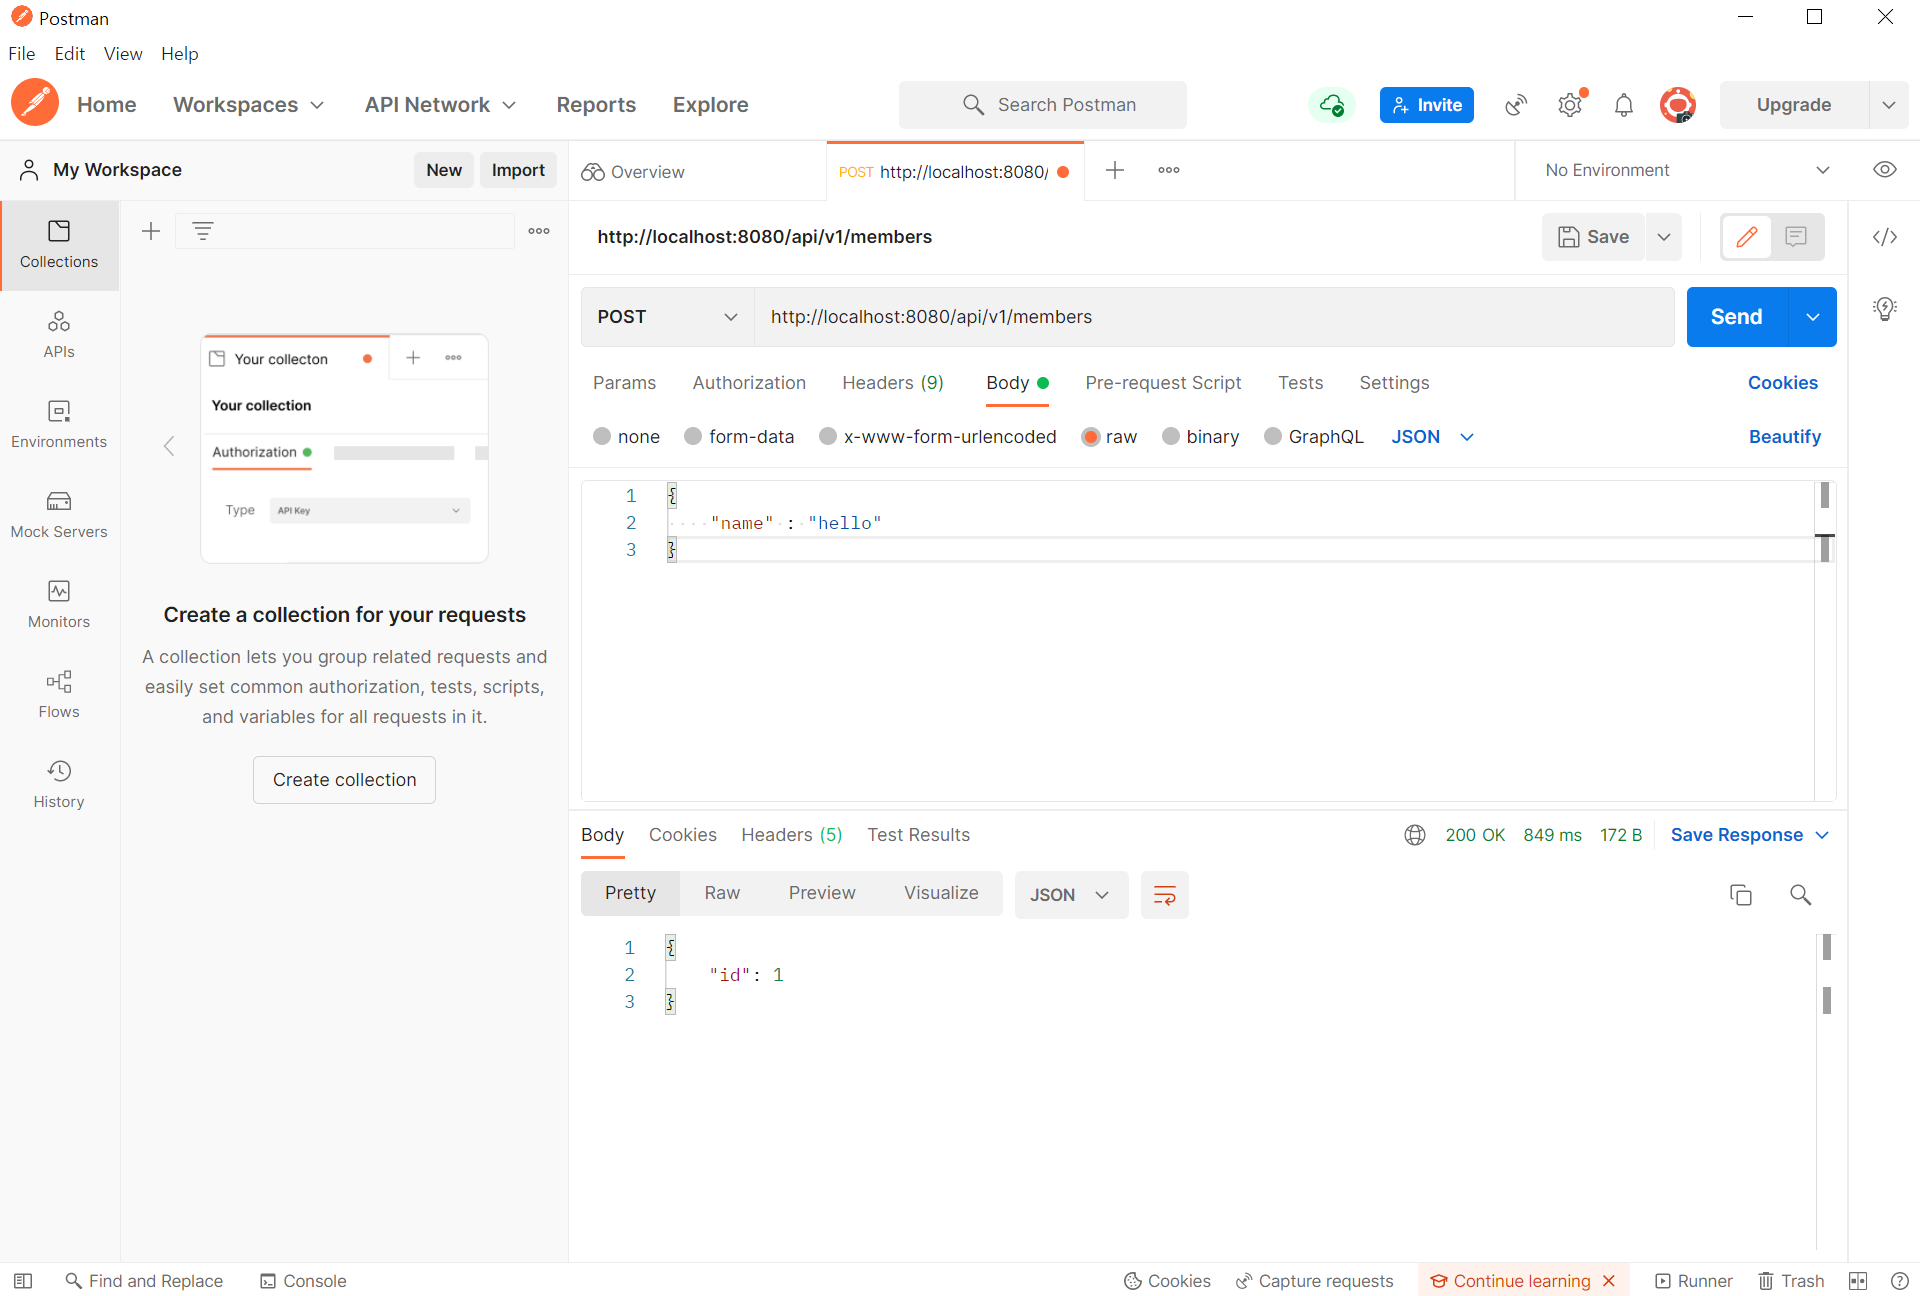Switch to the Pre-request Script tab

coord(1163,383)
